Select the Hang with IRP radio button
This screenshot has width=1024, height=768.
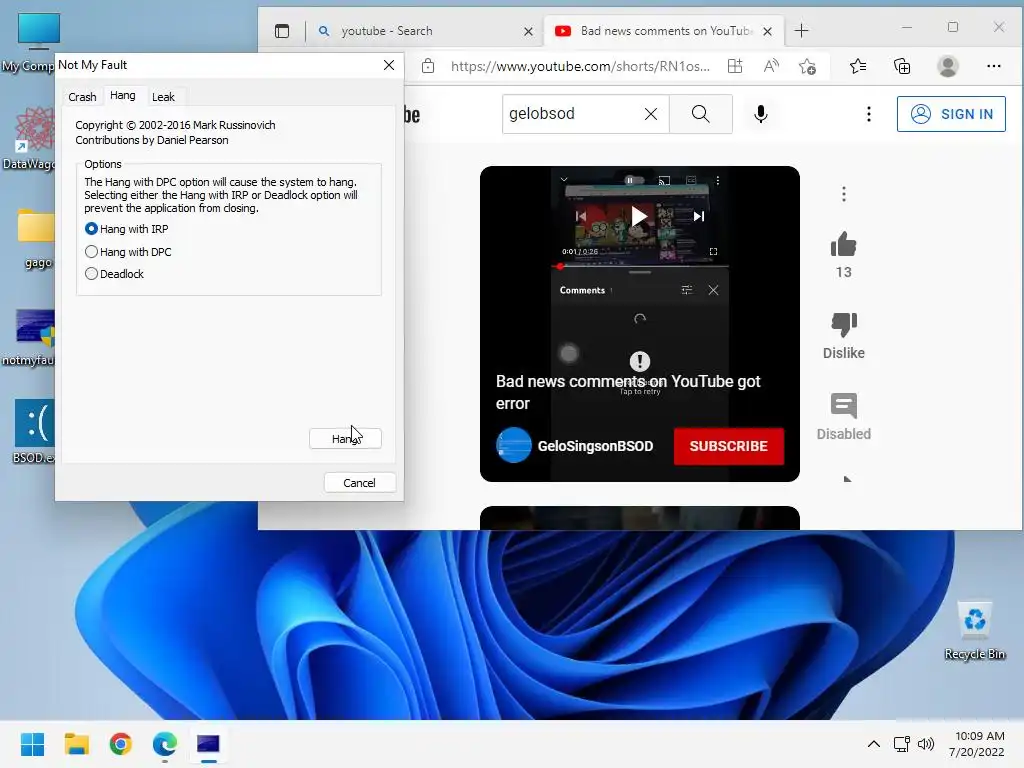(x=91, y=229)
